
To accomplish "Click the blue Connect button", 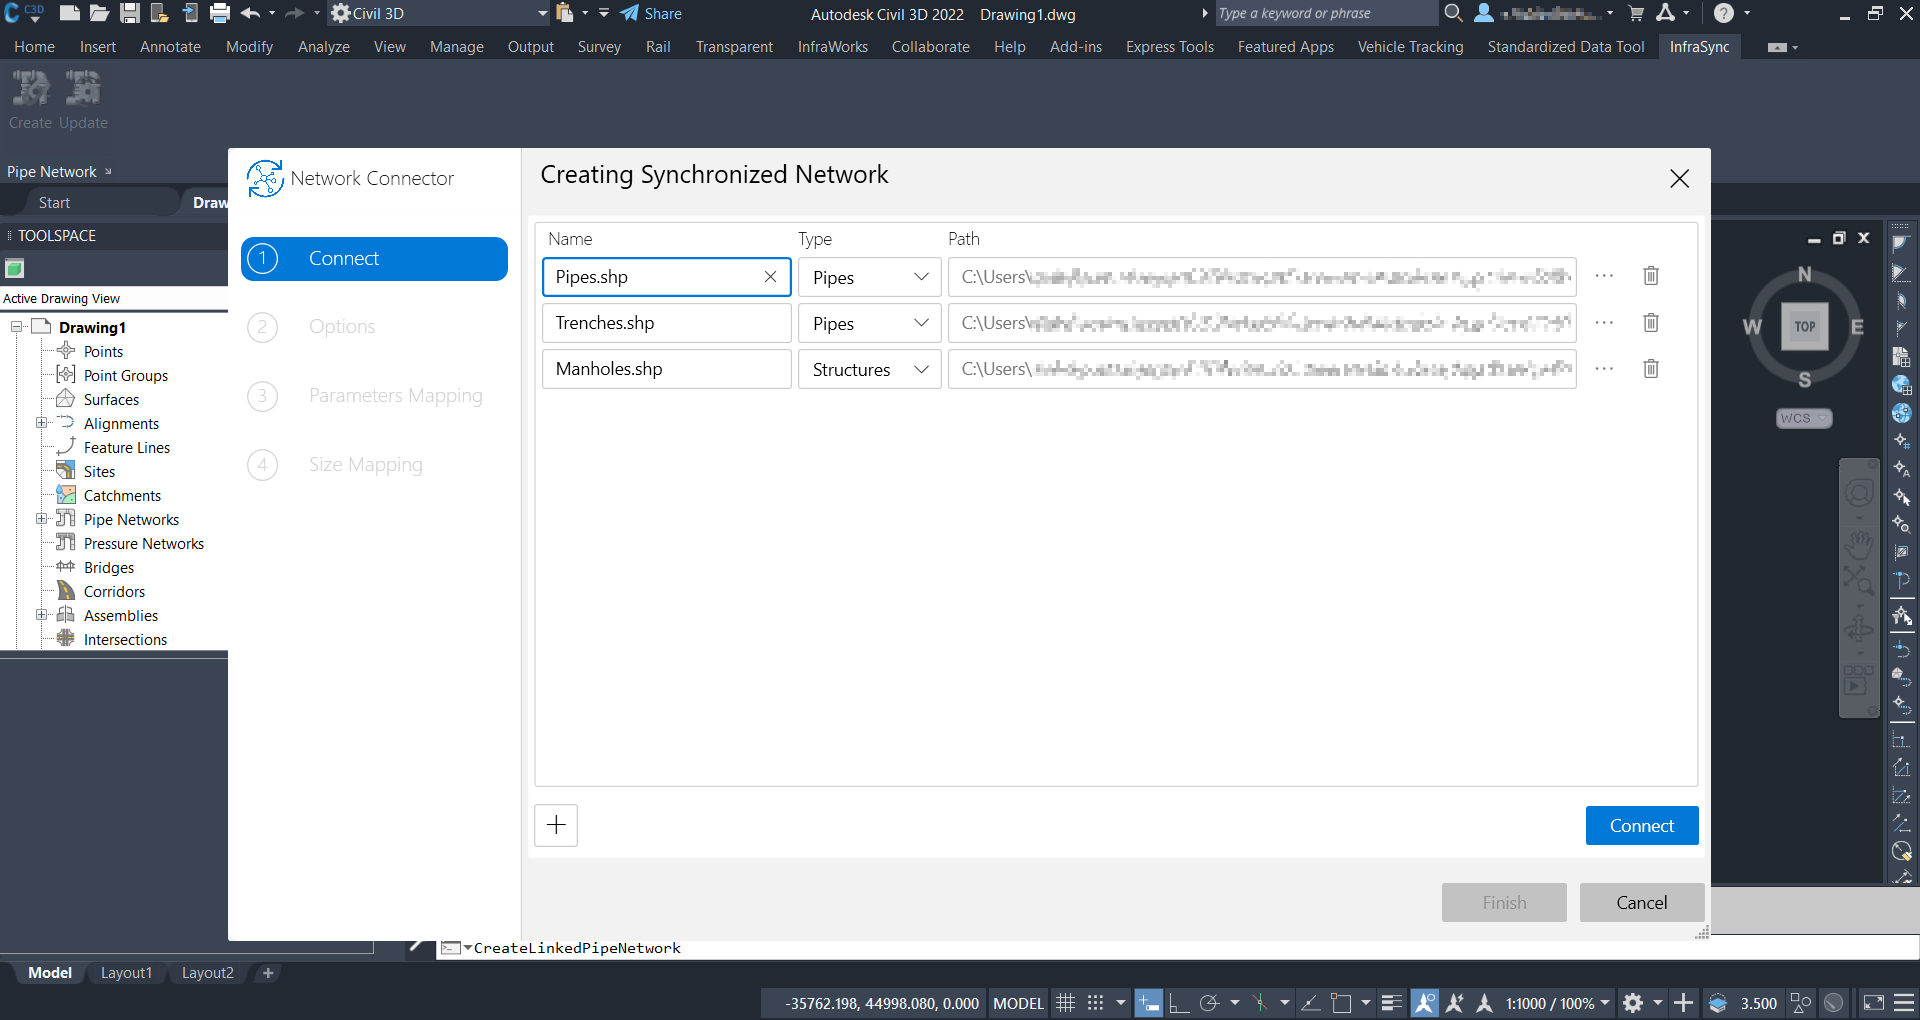I will click(x=1642, y=825).
